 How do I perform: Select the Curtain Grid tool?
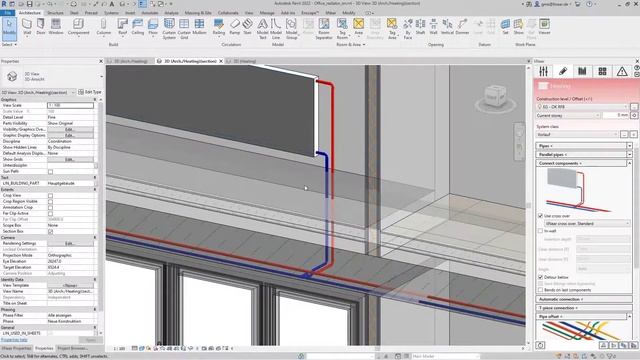[184, 29]
